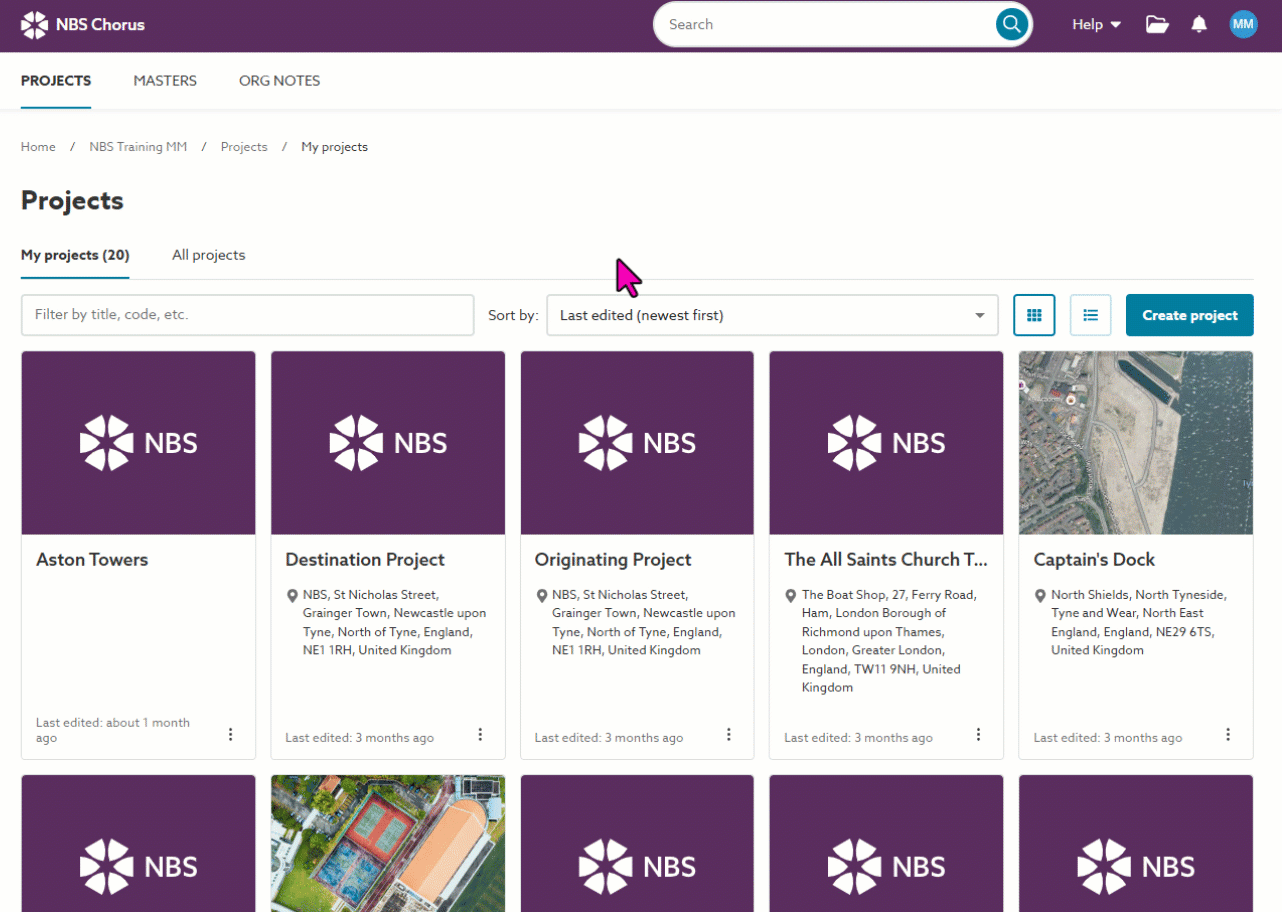Screen dimensions: 1282x912
Task: Select the My projects (20) tab
Action: tap(75, 255)
